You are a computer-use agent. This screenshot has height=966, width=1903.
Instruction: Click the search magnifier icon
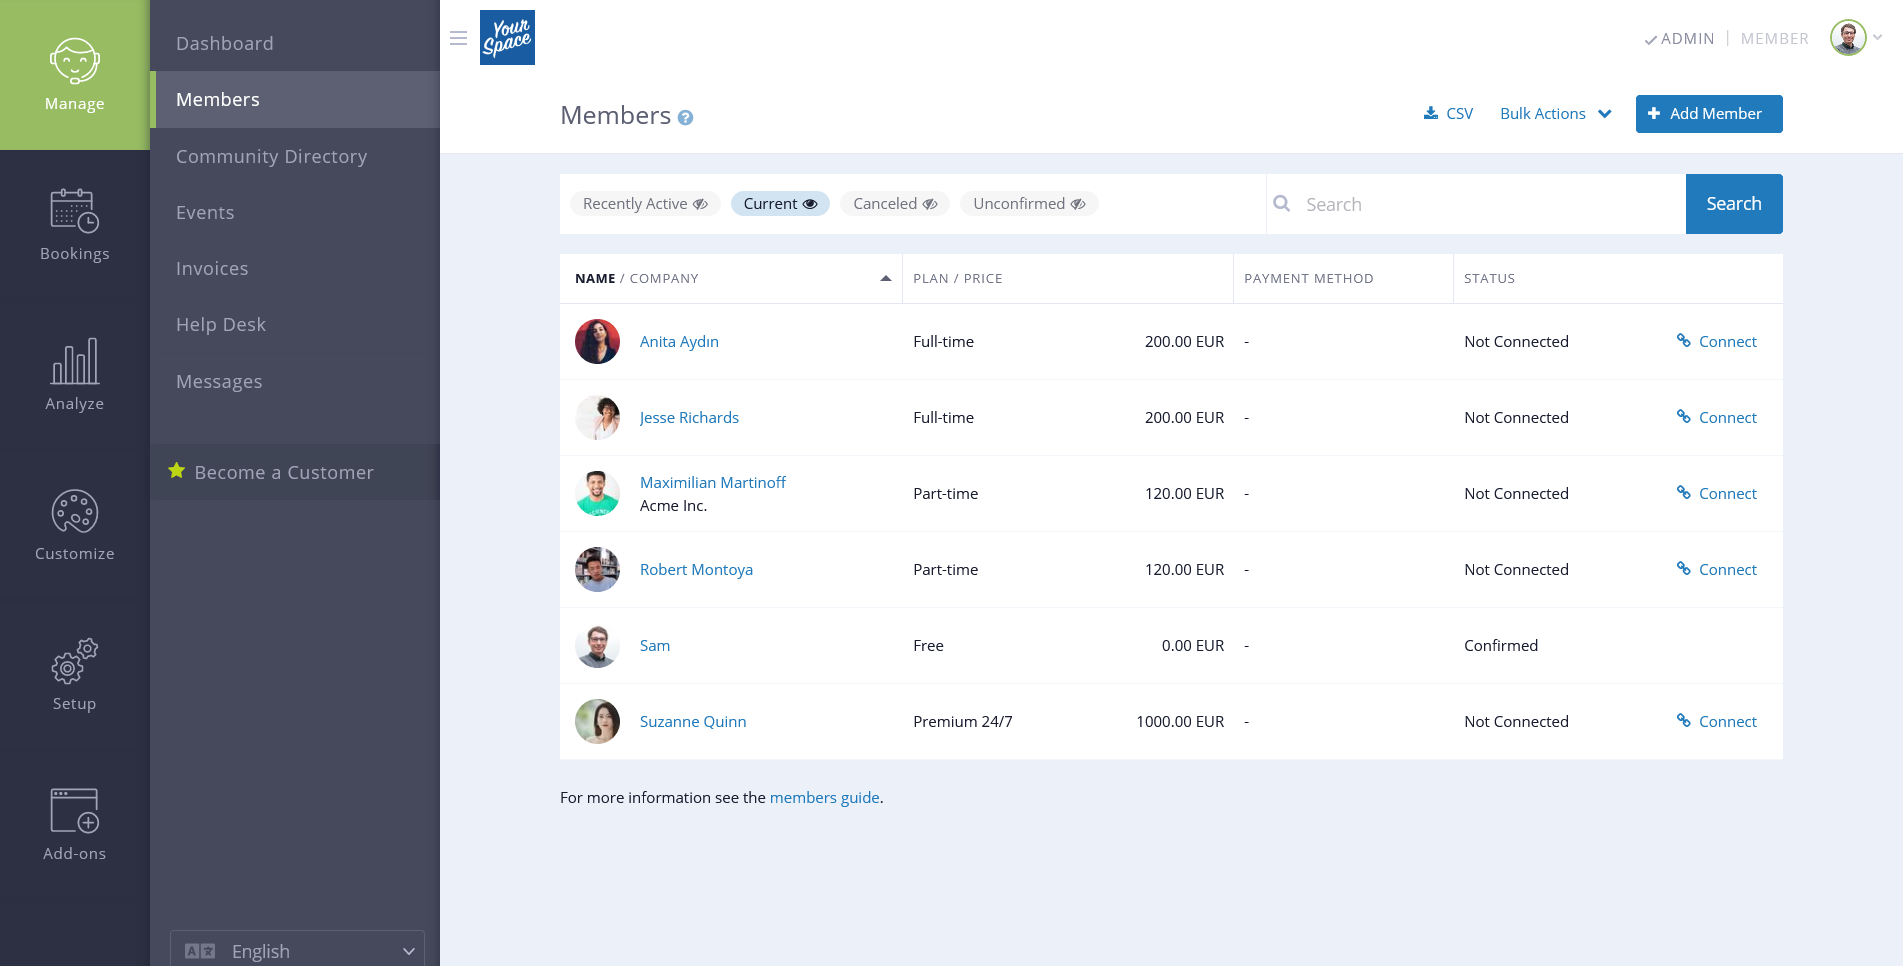[1282, 203]
